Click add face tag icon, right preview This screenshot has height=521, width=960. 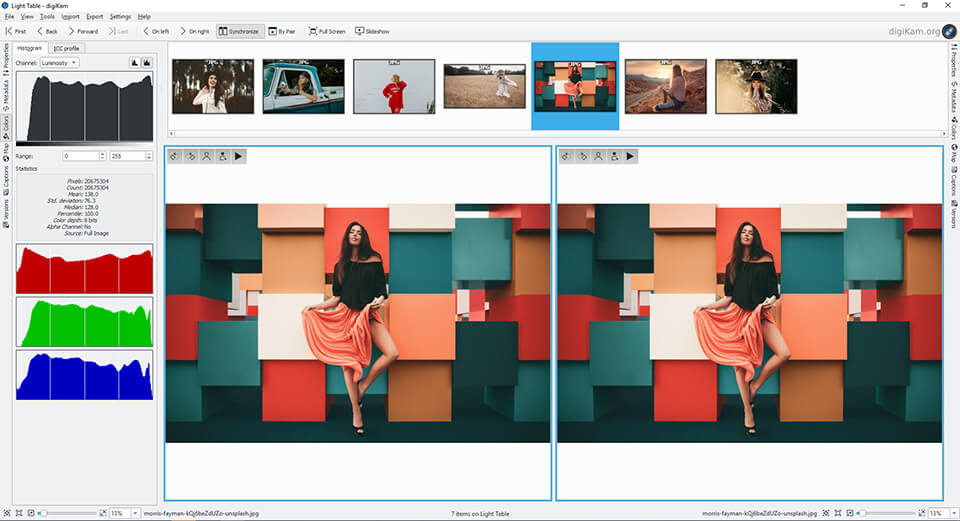tap(614, 156)
